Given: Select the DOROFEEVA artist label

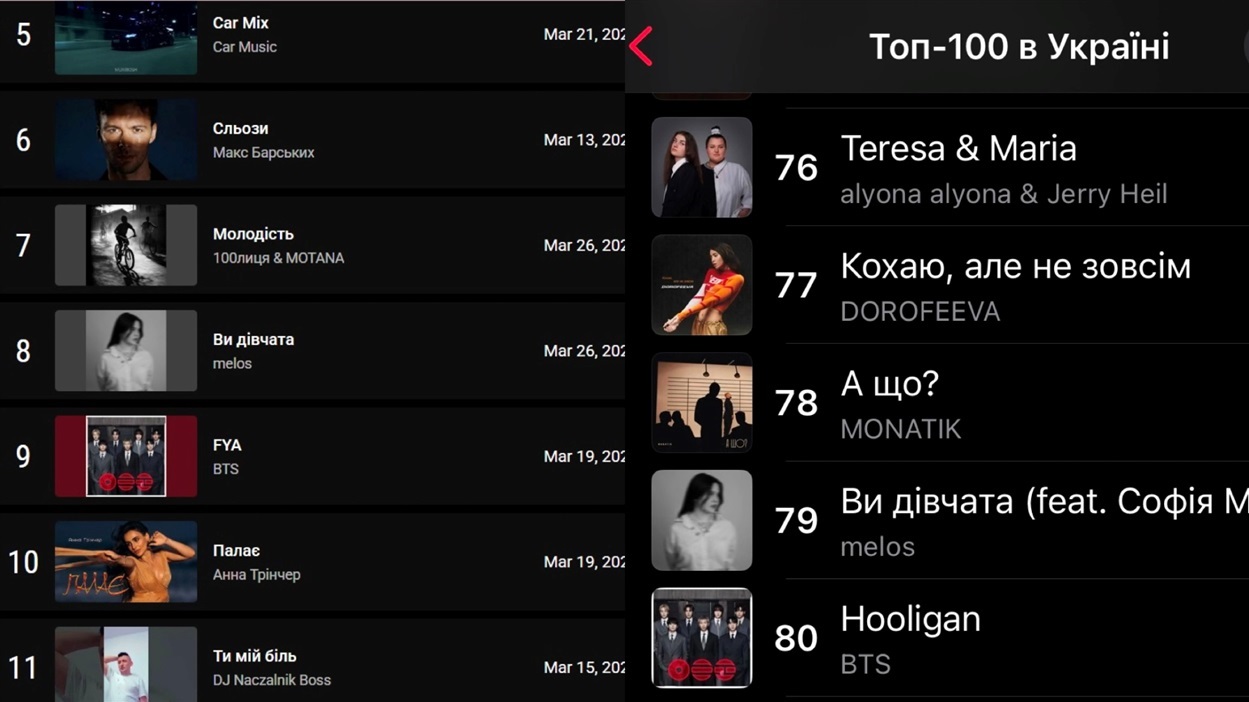Looking at the screenshot, I should click(920, 312).
